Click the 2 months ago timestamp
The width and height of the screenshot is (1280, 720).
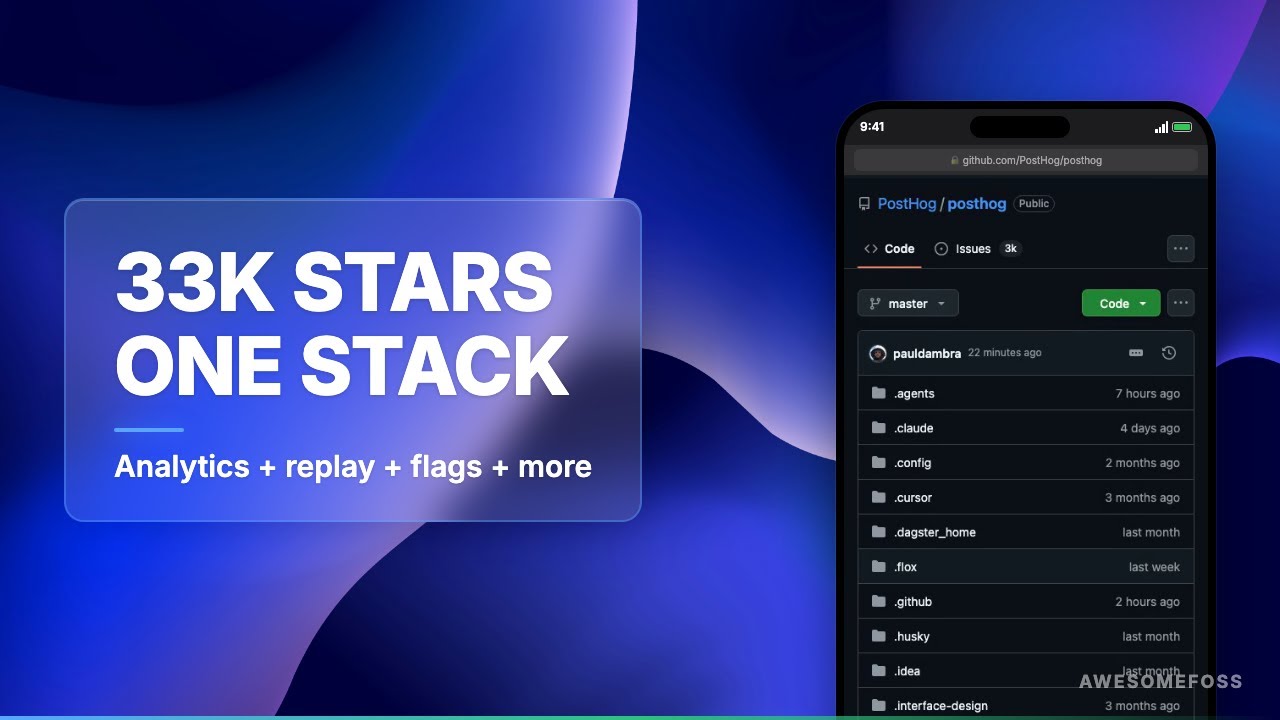pos(1143,463)
